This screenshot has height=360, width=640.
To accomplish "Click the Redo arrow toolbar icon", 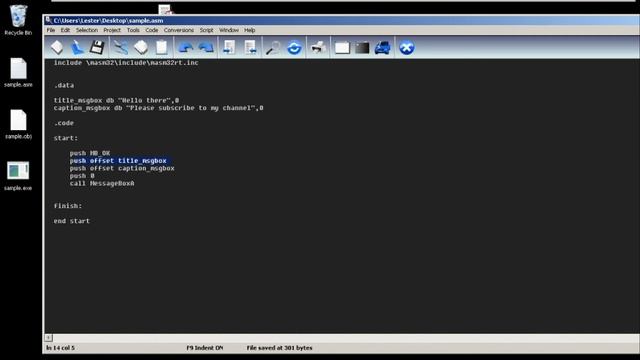I will [x=206, y=48].
